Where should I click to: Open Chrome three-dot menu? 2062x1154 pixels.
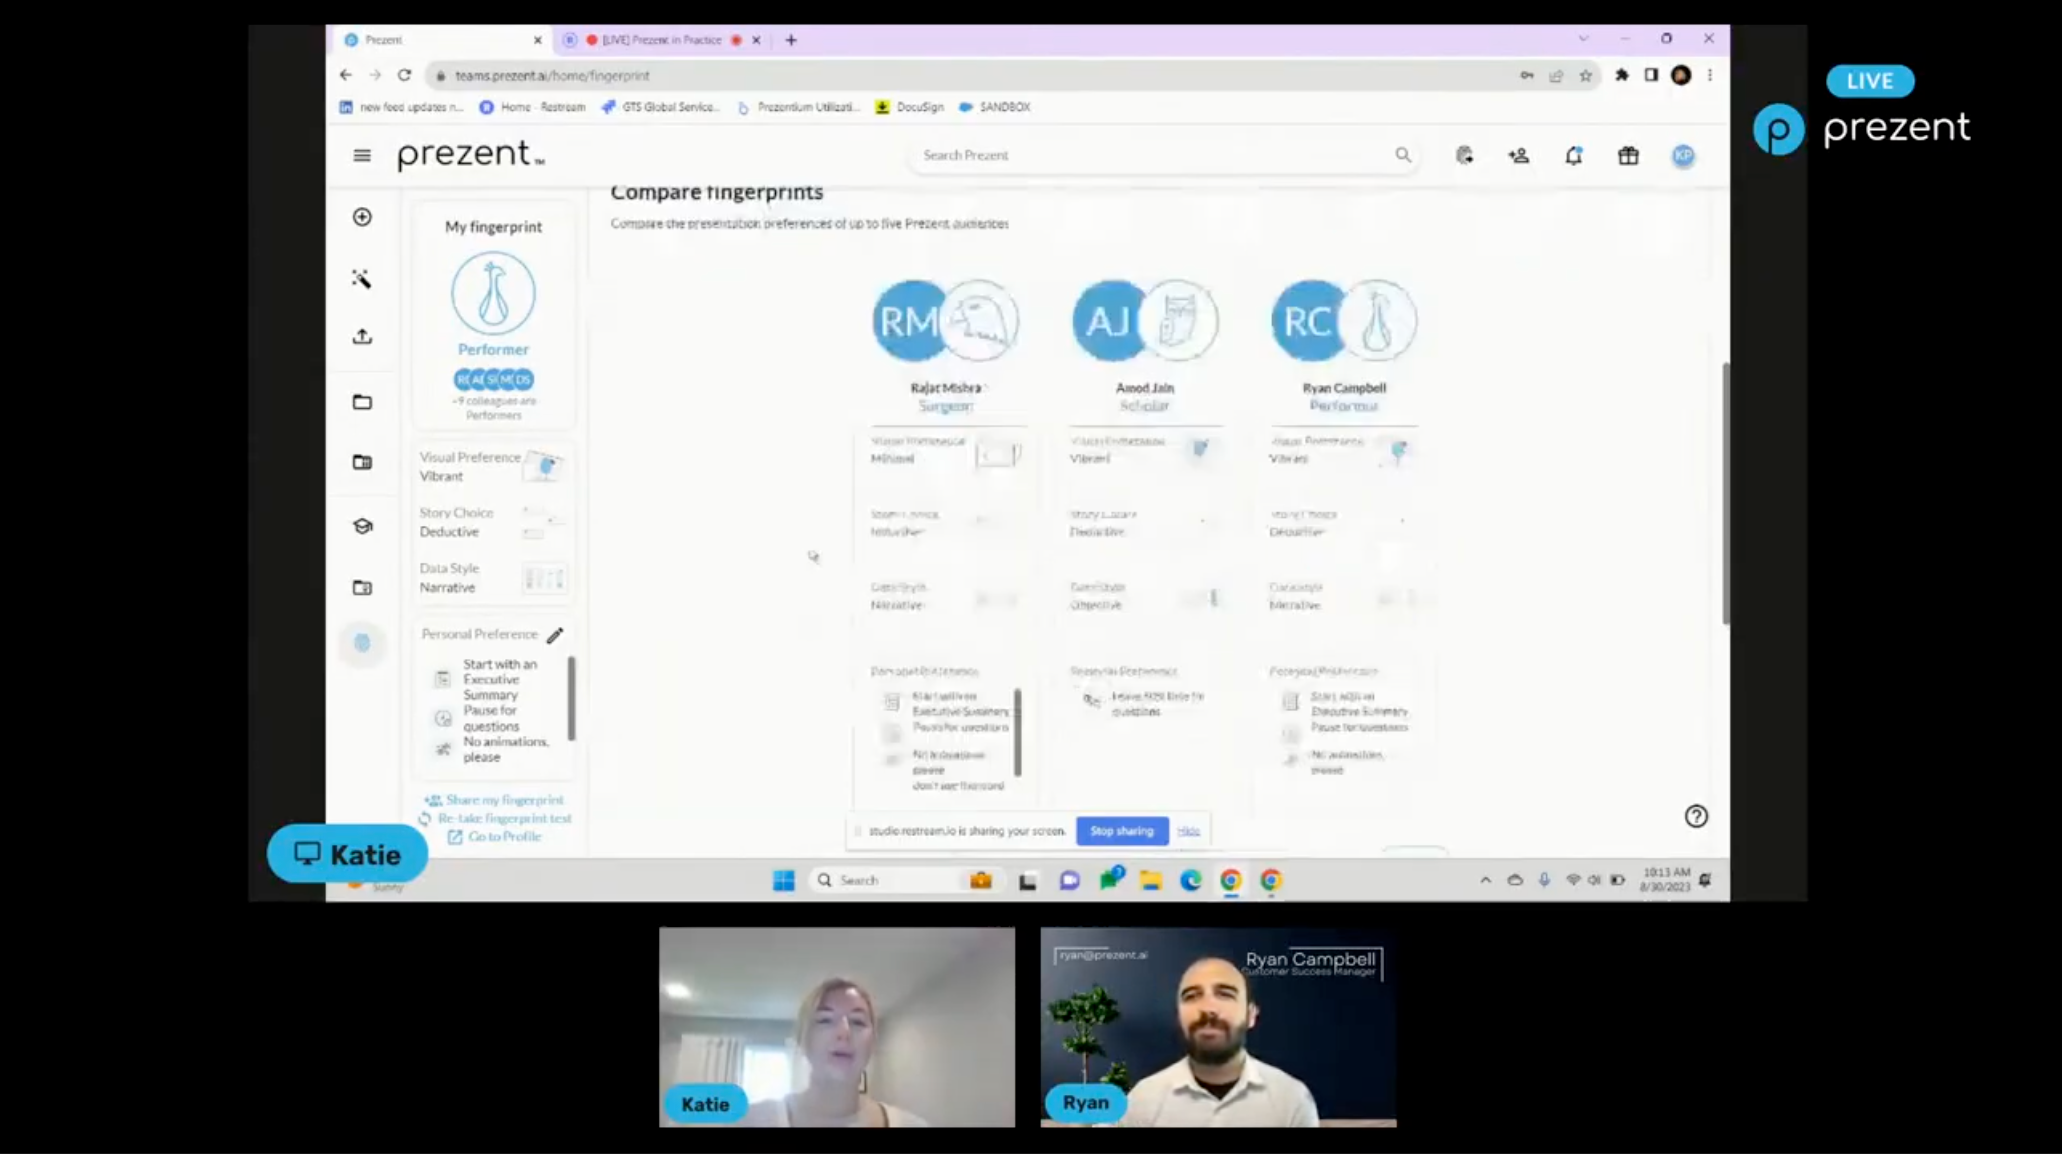tap(1710, 75)
